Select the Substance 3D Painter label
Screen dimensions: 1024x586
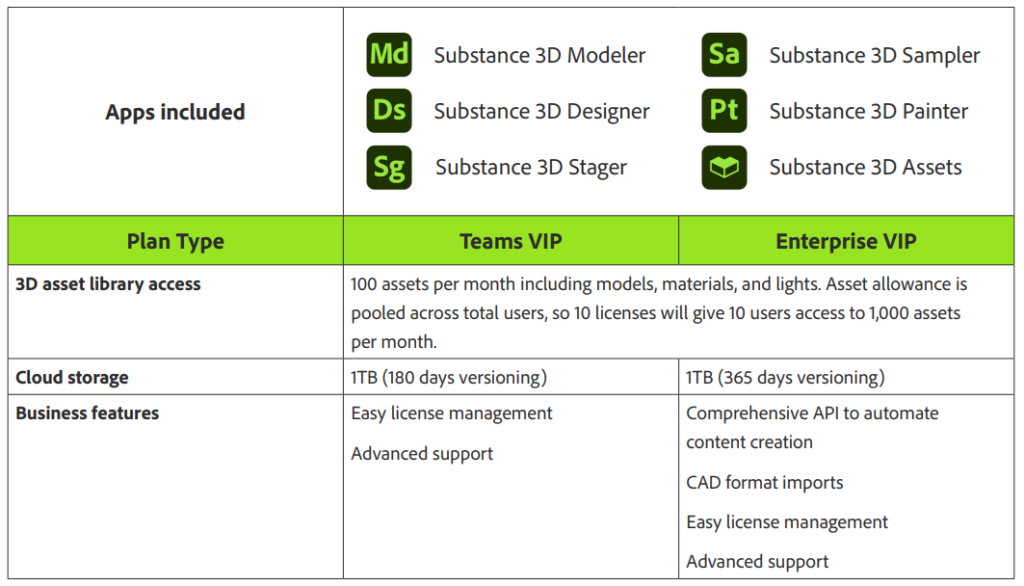pos(868,112)
